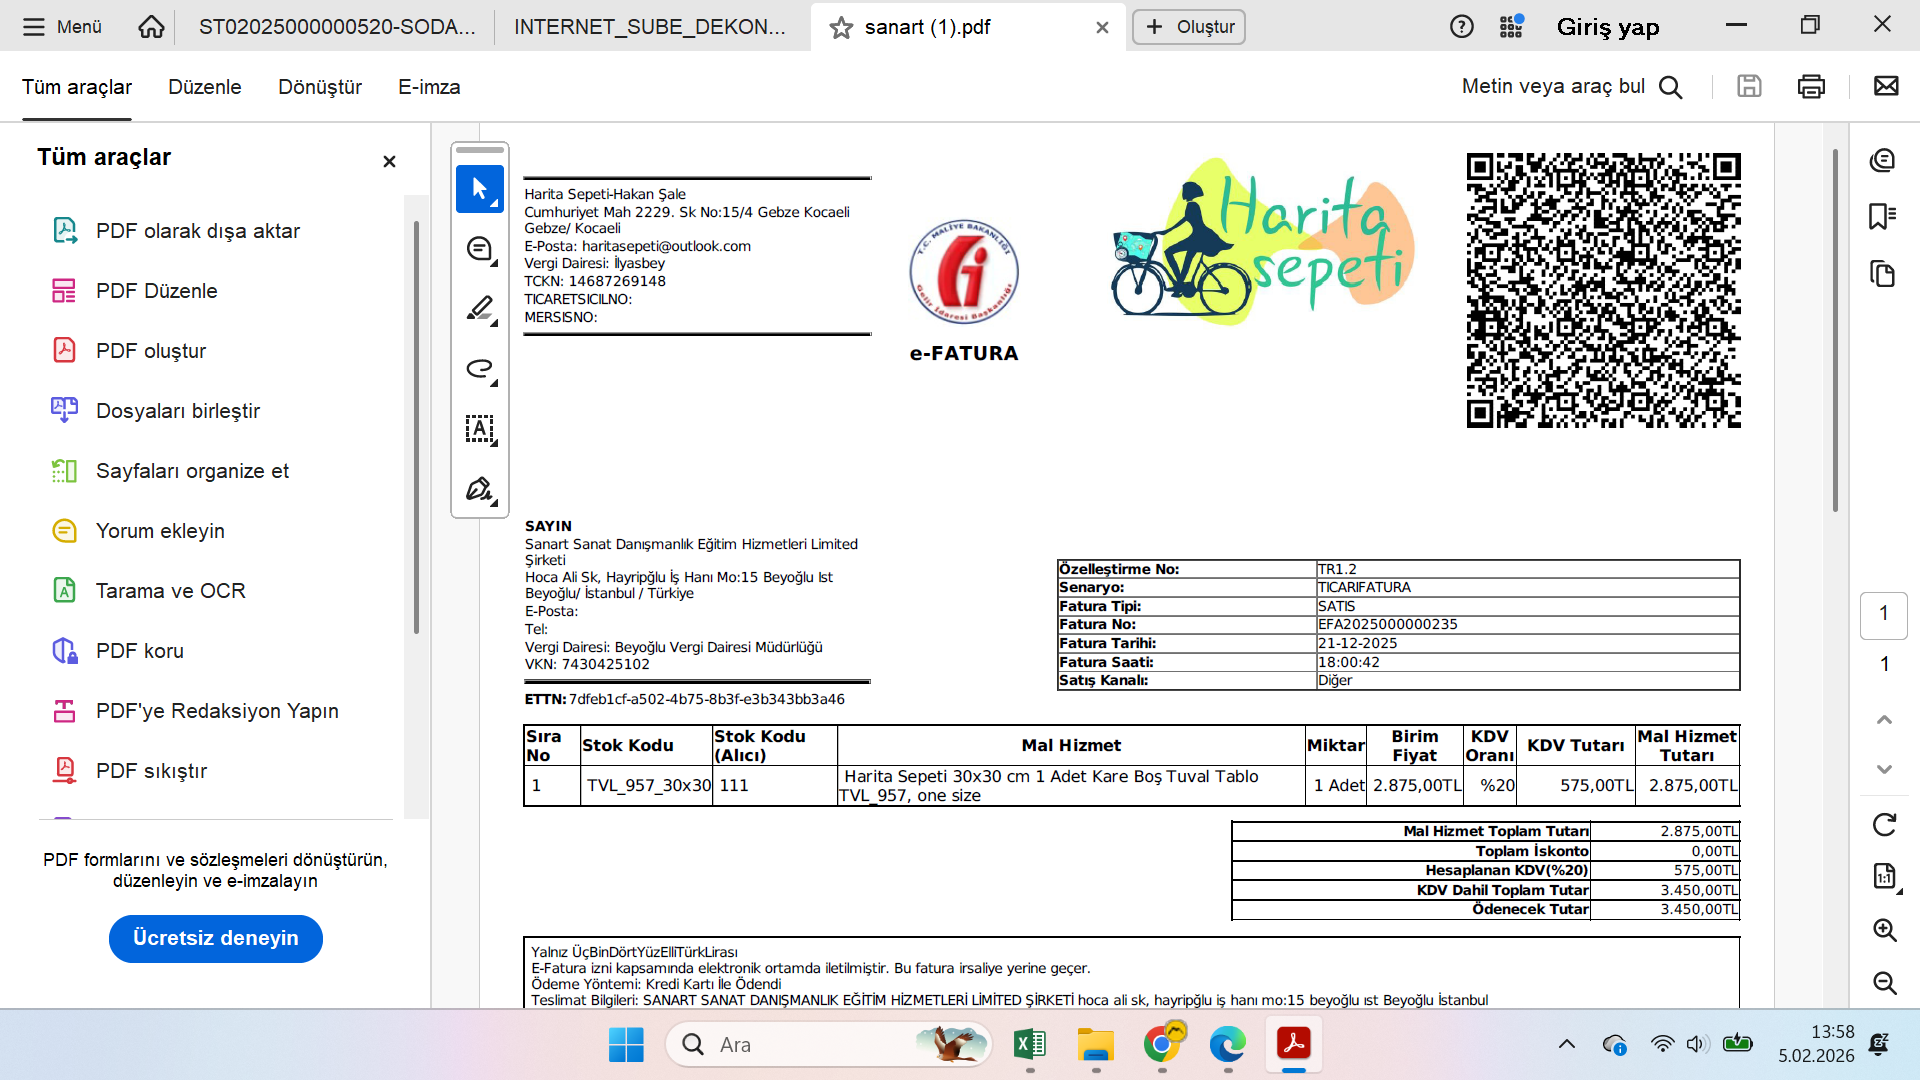Open the Menü hamburger menu

pos(62,27)
